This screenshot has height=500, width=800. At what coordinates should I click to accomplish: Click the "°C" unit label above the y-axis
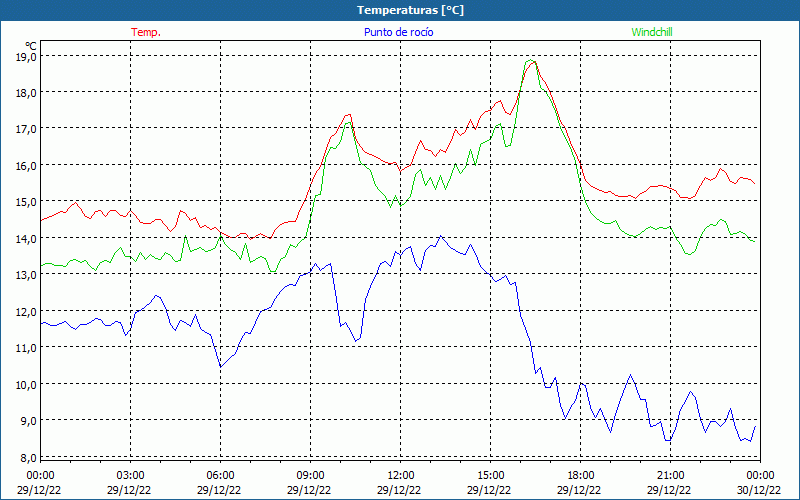[x=31, y=46]
